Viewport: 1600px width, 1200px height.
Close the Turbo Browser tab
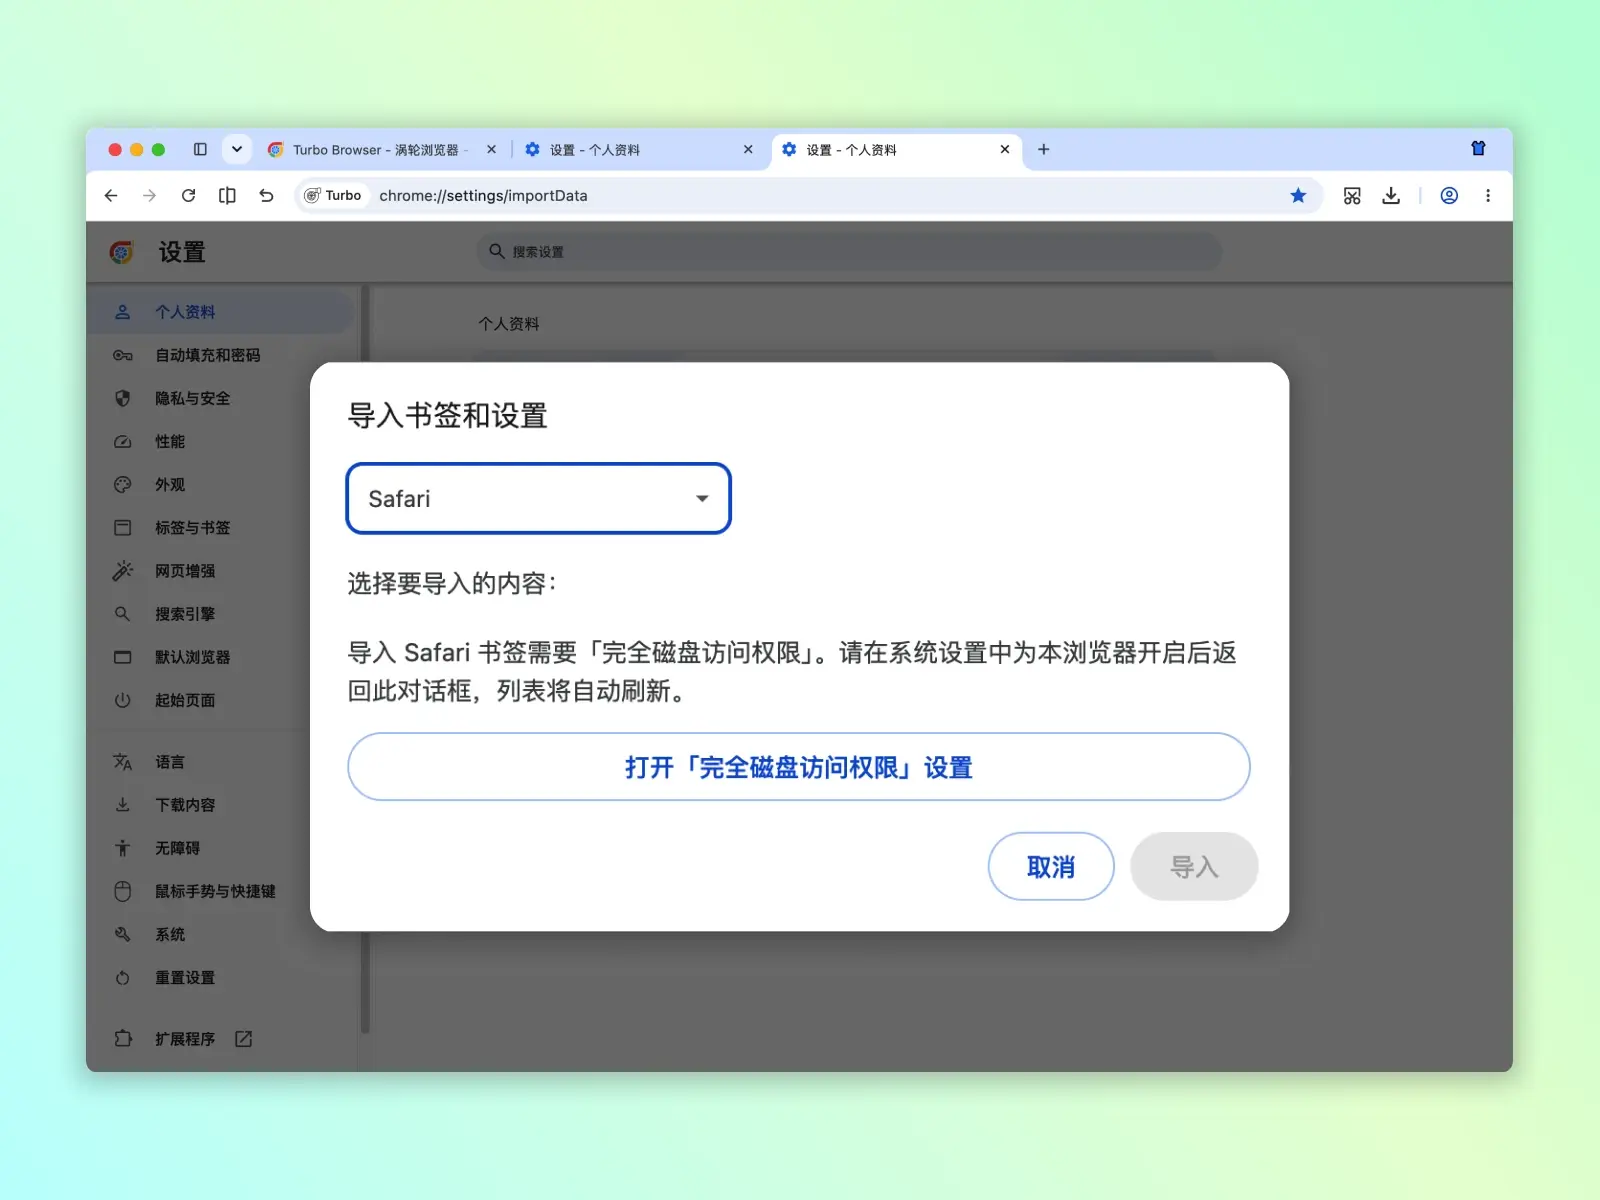[x=491, y=149]
